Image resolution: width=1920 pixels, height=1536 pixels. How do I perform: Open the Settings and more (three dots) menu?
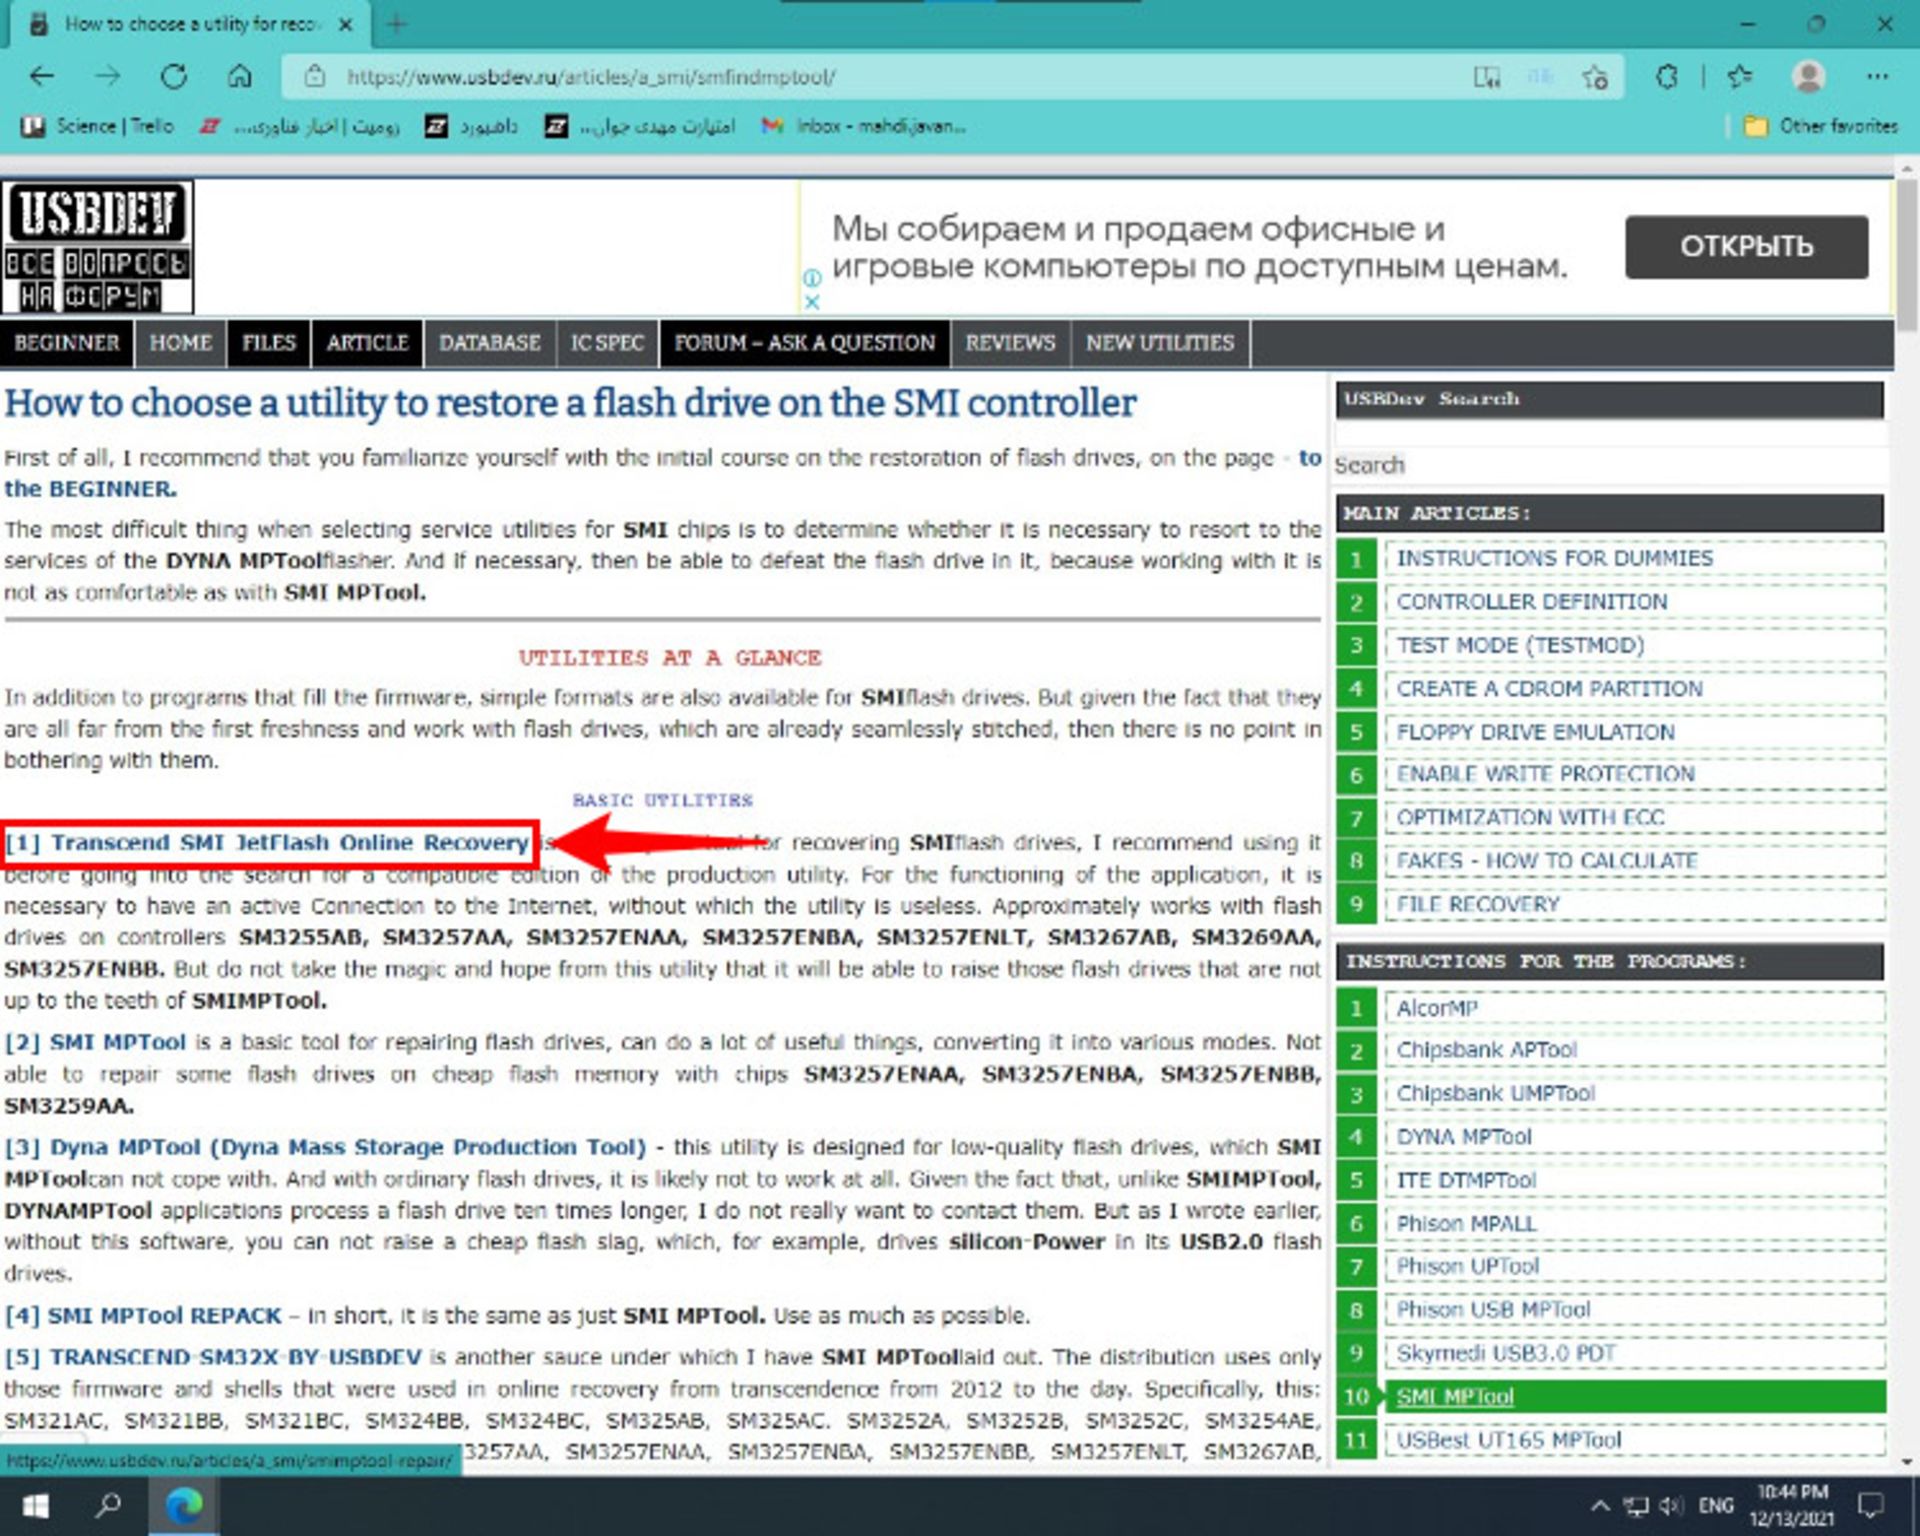tap(1877, 77)
